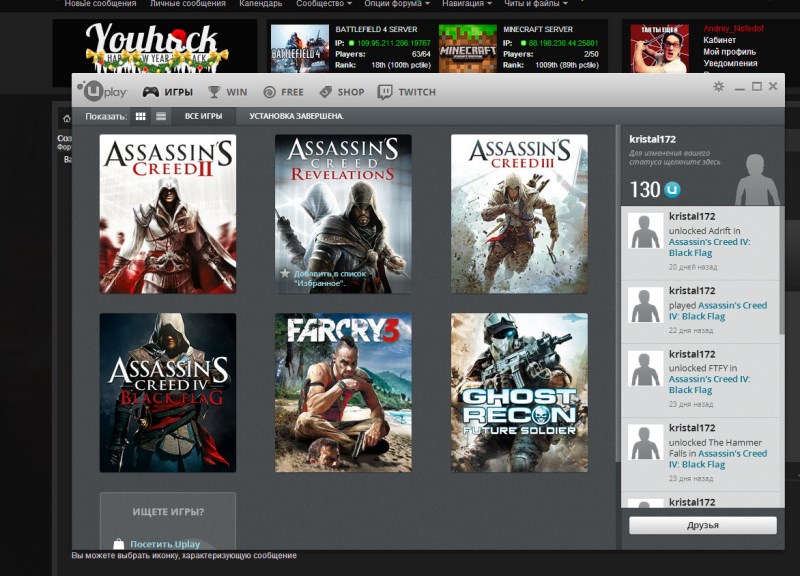Open Assassin's Creed Revelations game tile

pyautogui.click(x=343, y=214)
